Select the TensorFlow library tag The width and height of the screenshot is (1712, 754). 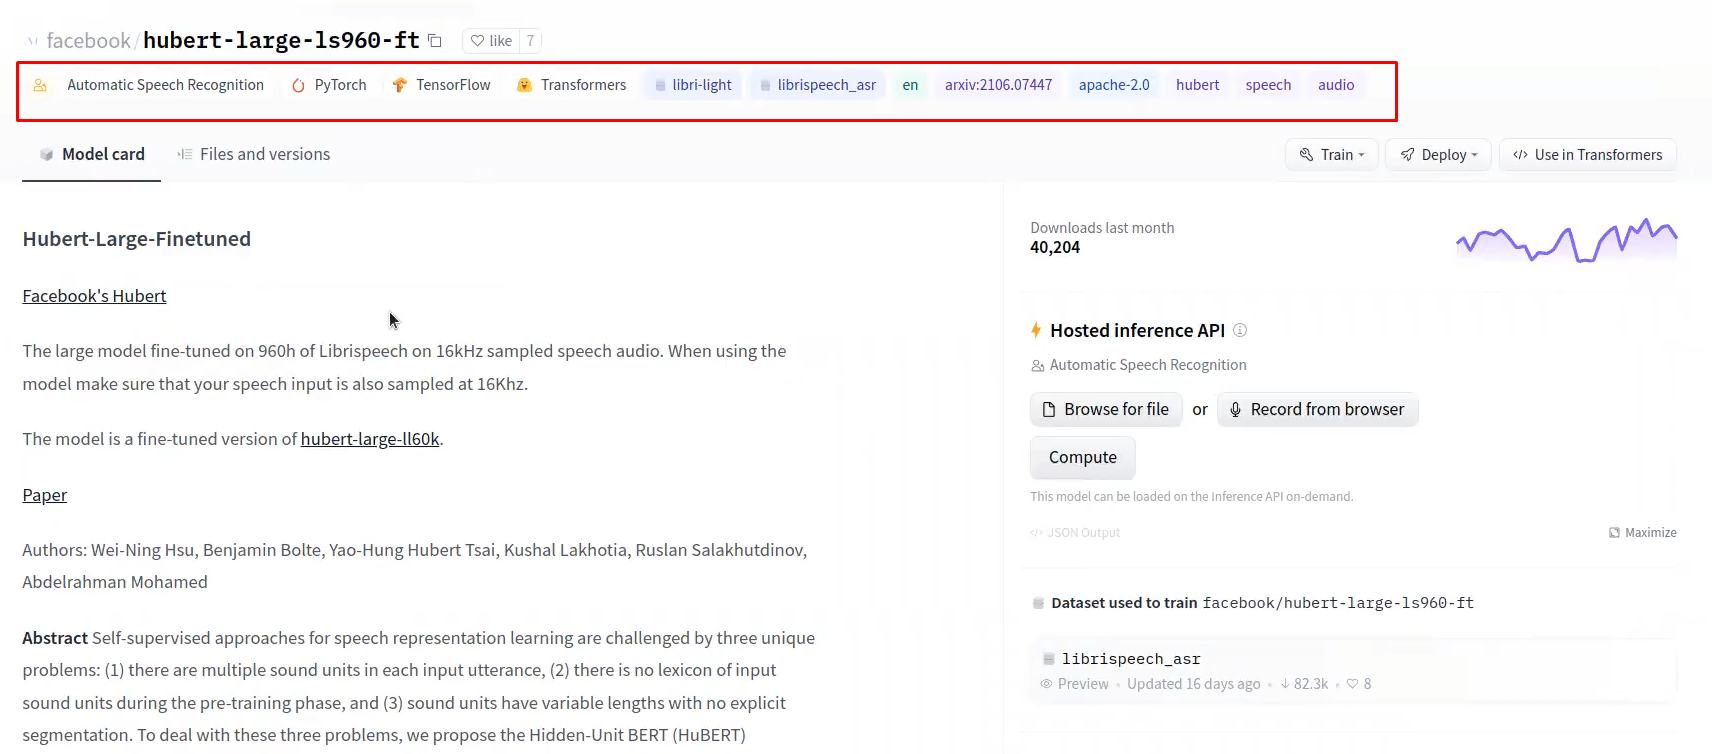pos(441,85)
